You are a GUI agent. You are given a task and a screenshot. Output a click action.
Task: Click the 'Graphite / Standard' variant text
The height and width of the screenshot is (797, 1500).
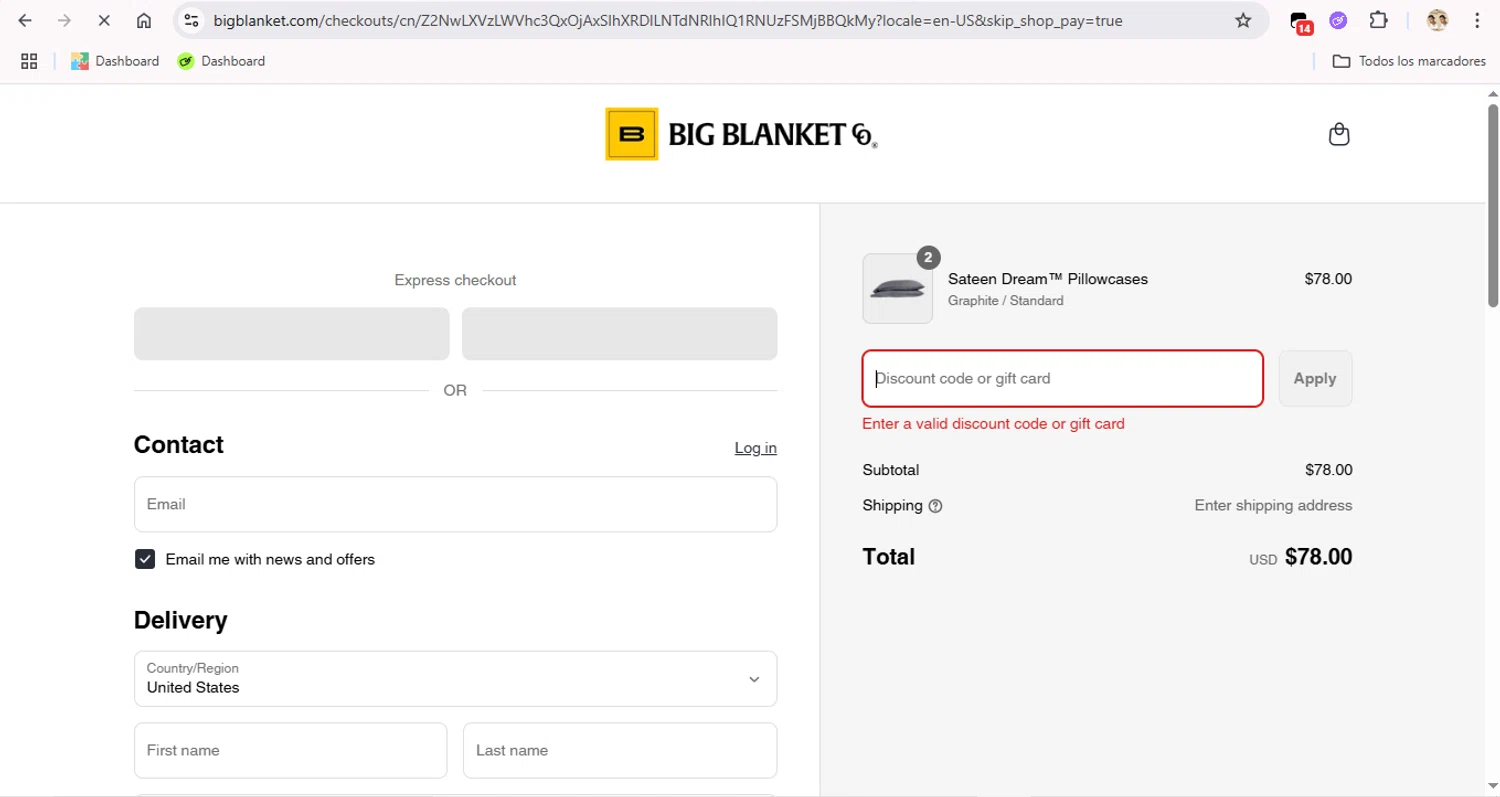(x=1006, y=301)
